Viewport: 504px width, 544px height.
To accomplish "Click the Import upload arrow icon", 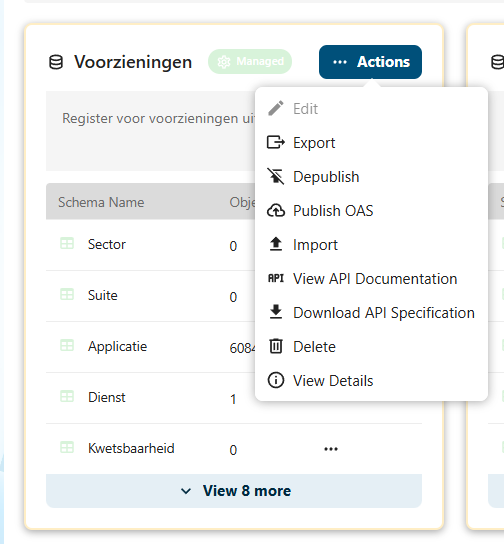I will pos(276,244).
